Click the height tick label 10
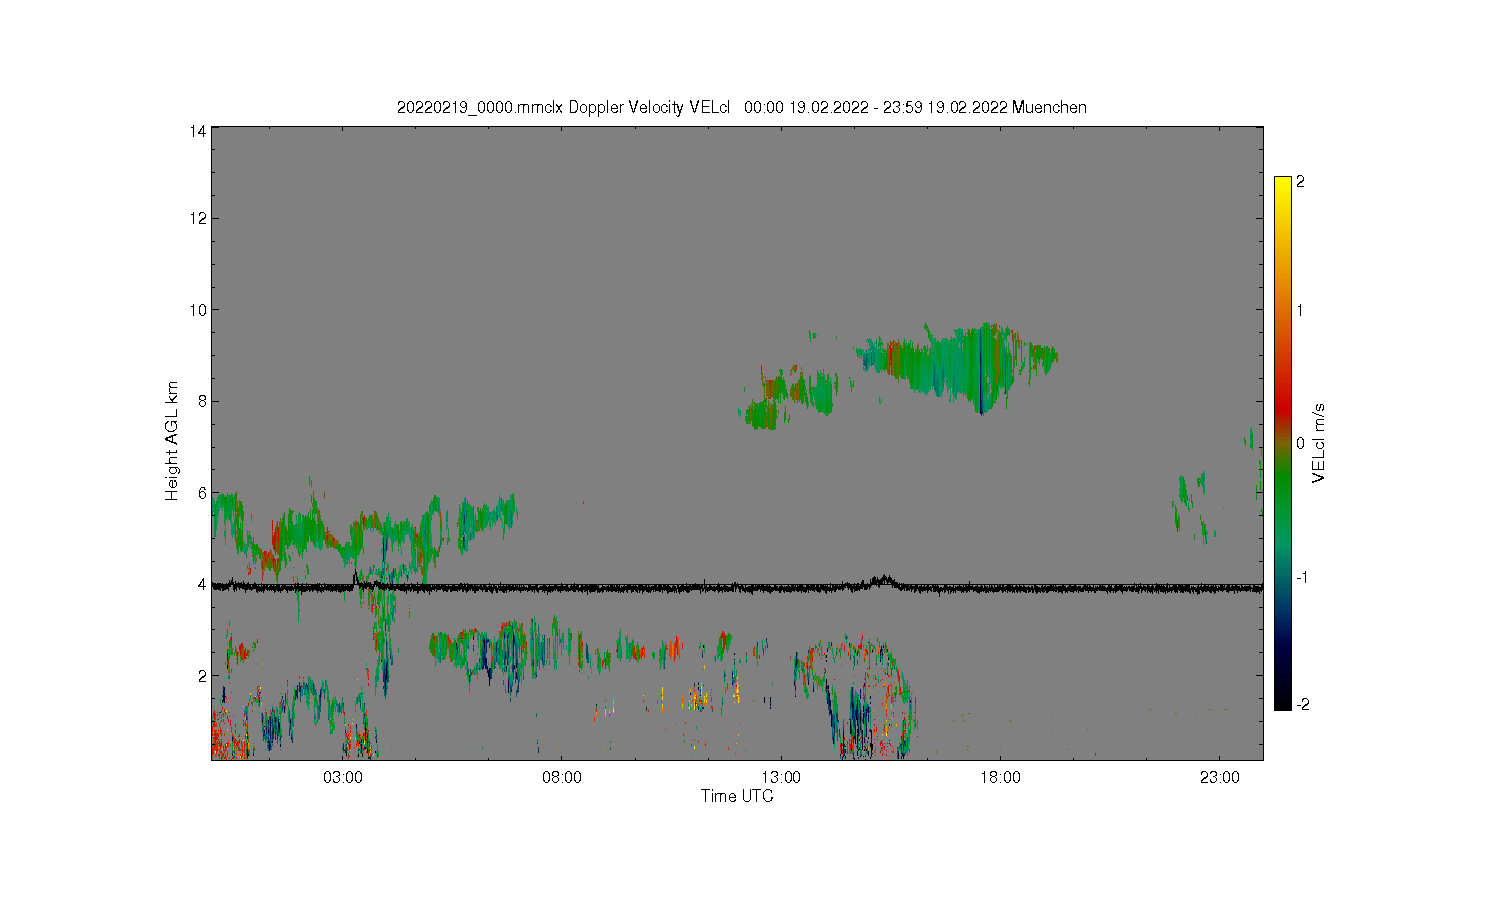 [198, 310]
